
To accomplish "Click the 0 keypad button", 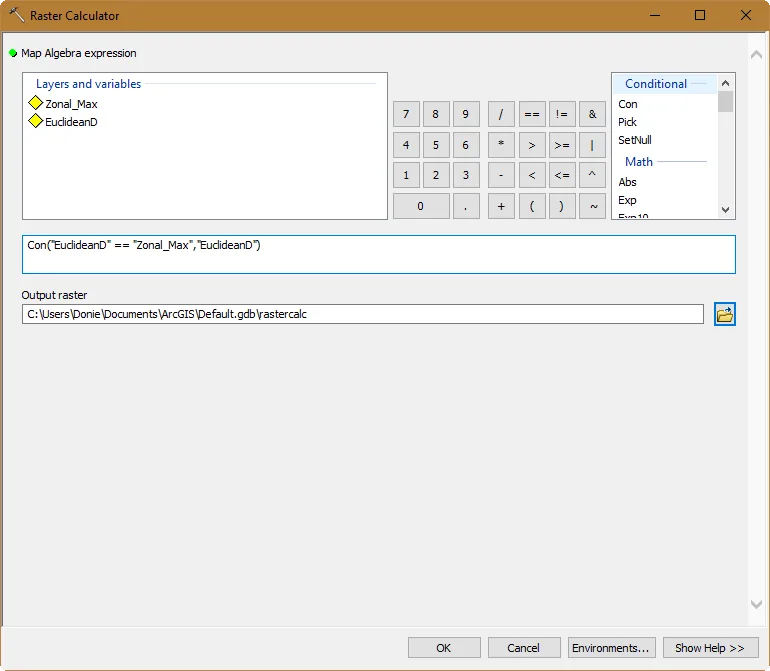I will (x=421, y=206).
